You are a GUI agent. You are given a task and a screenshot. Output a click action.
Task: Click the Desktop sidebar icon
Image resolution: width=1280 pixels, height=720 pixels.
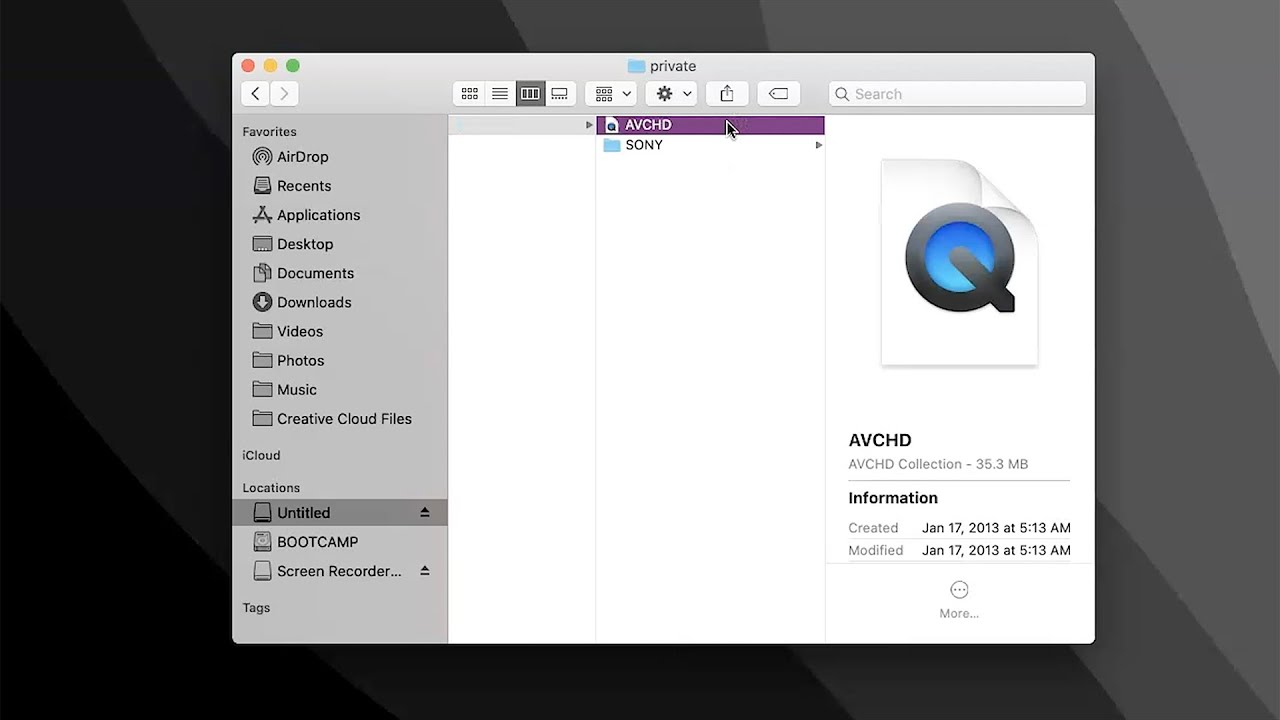tap(262, 244)
